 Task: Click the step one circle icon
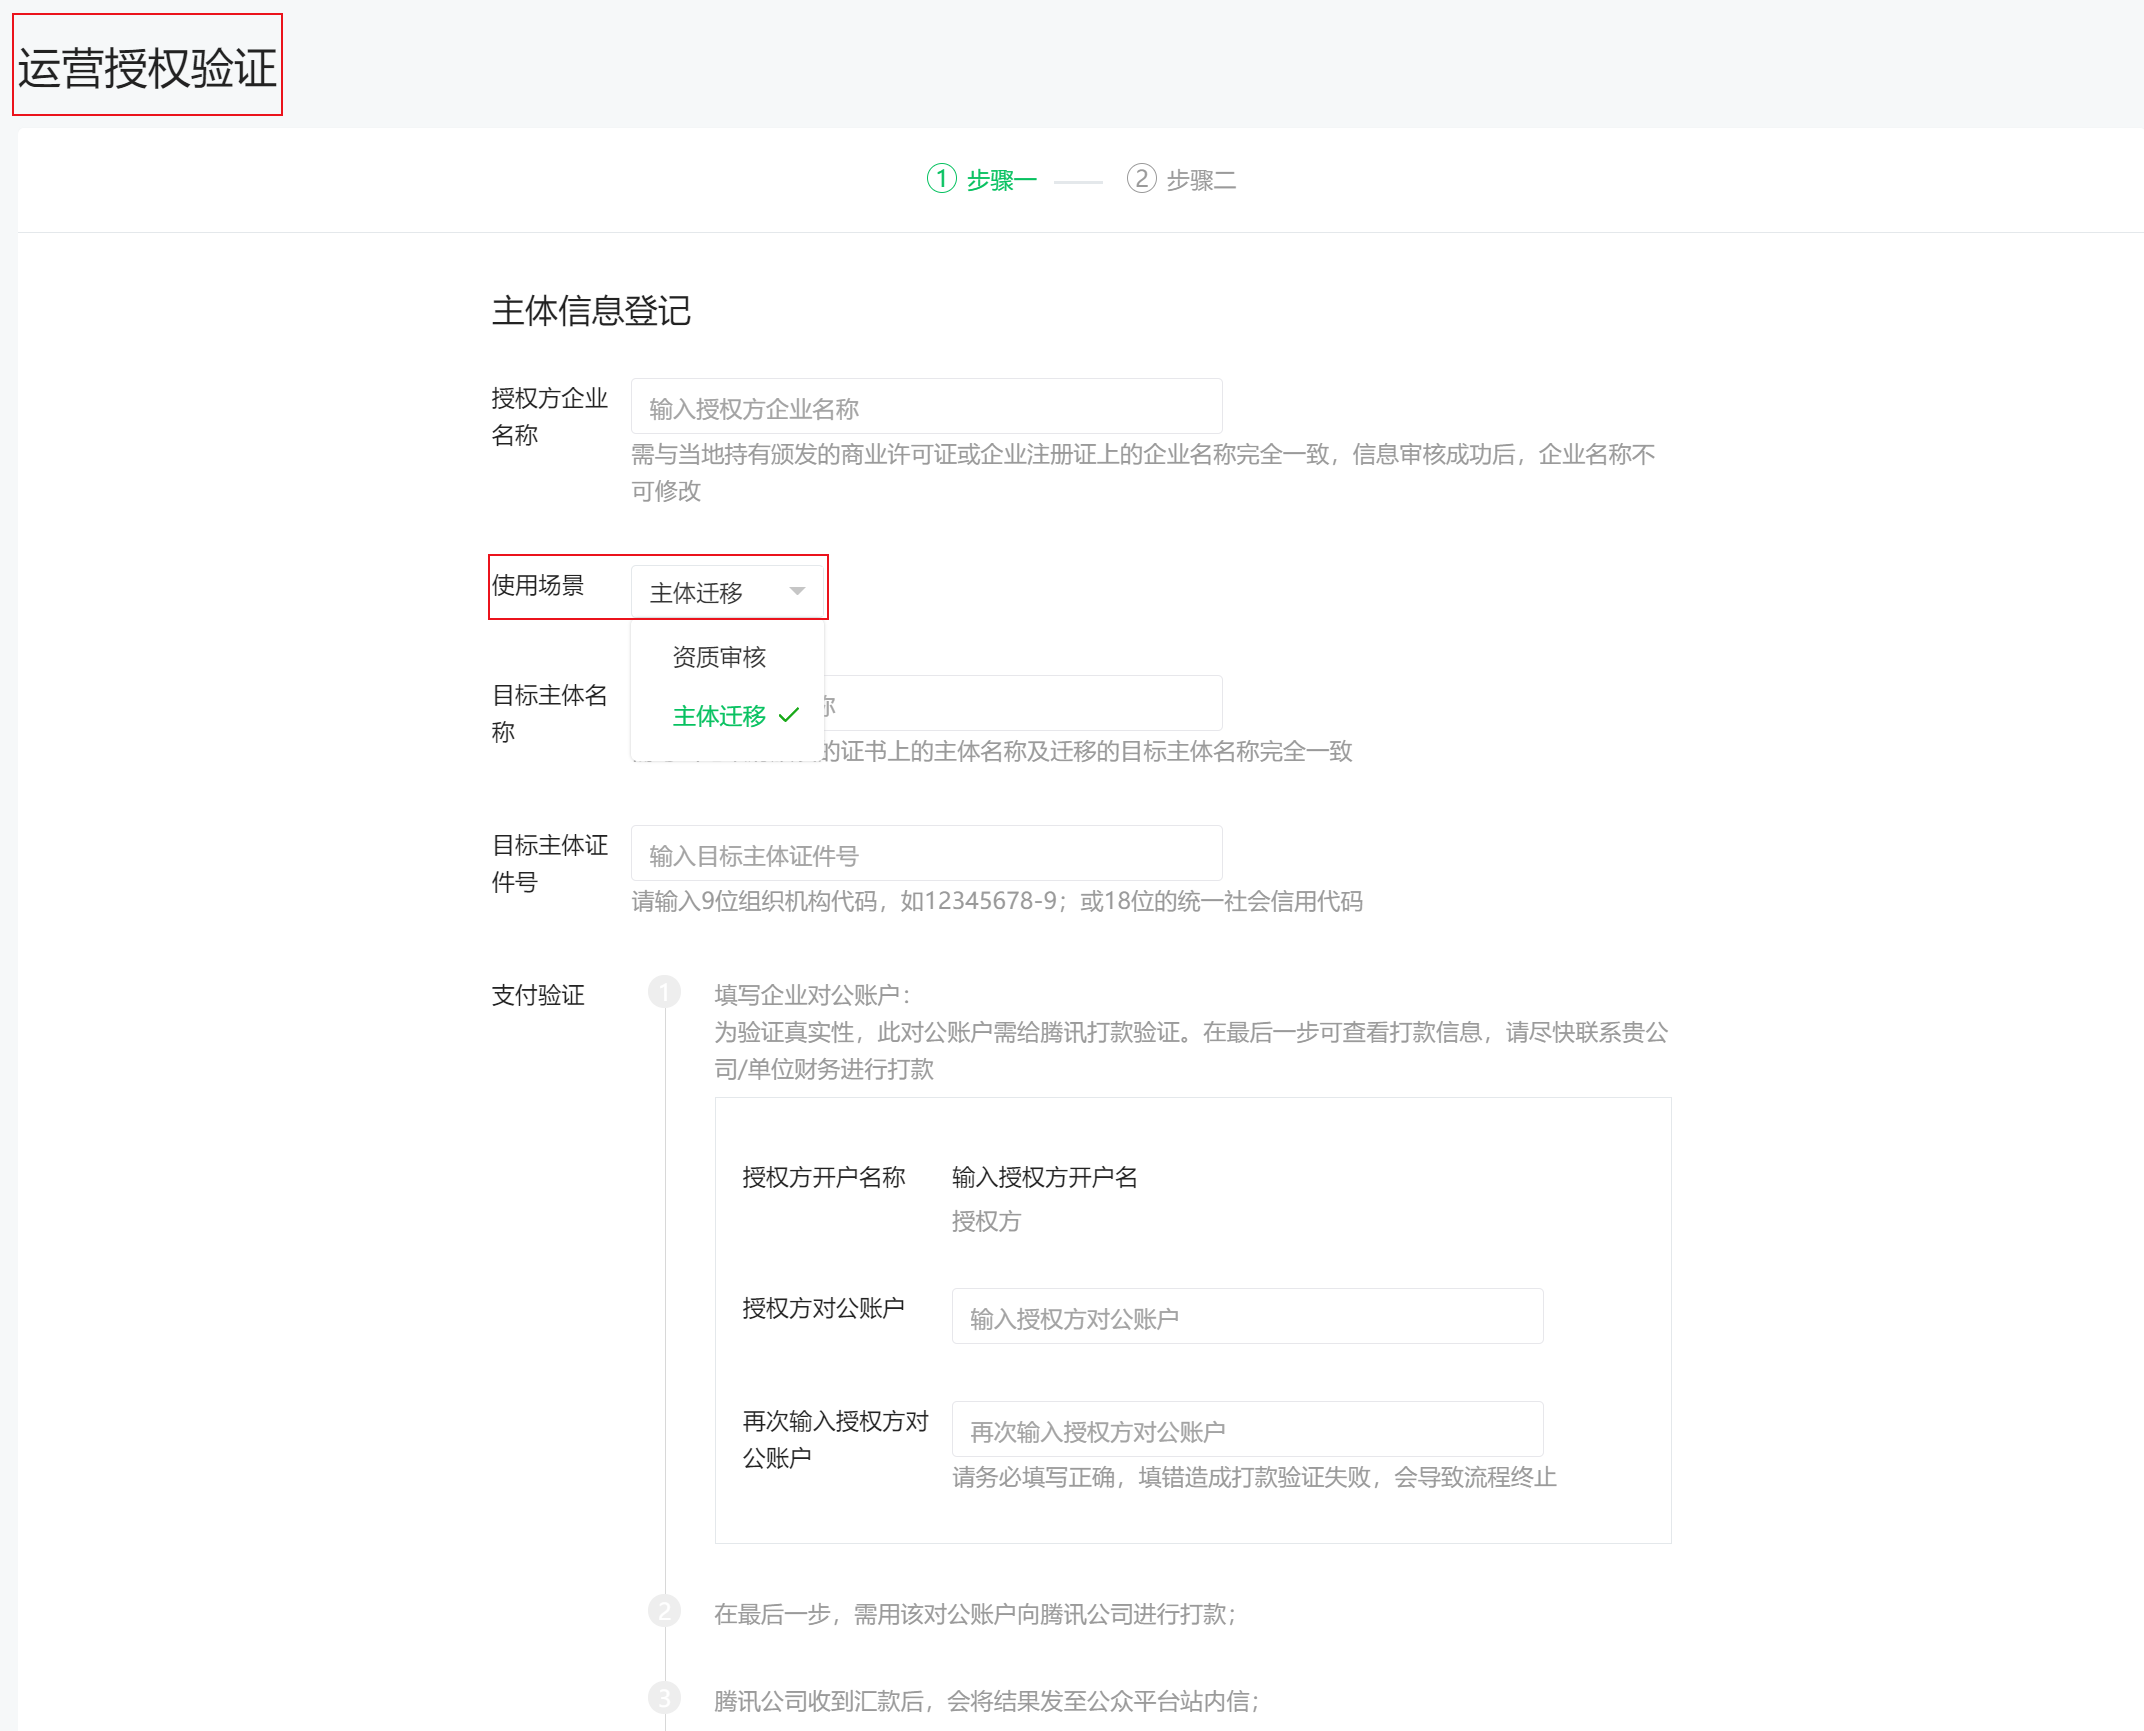[941, 179]
